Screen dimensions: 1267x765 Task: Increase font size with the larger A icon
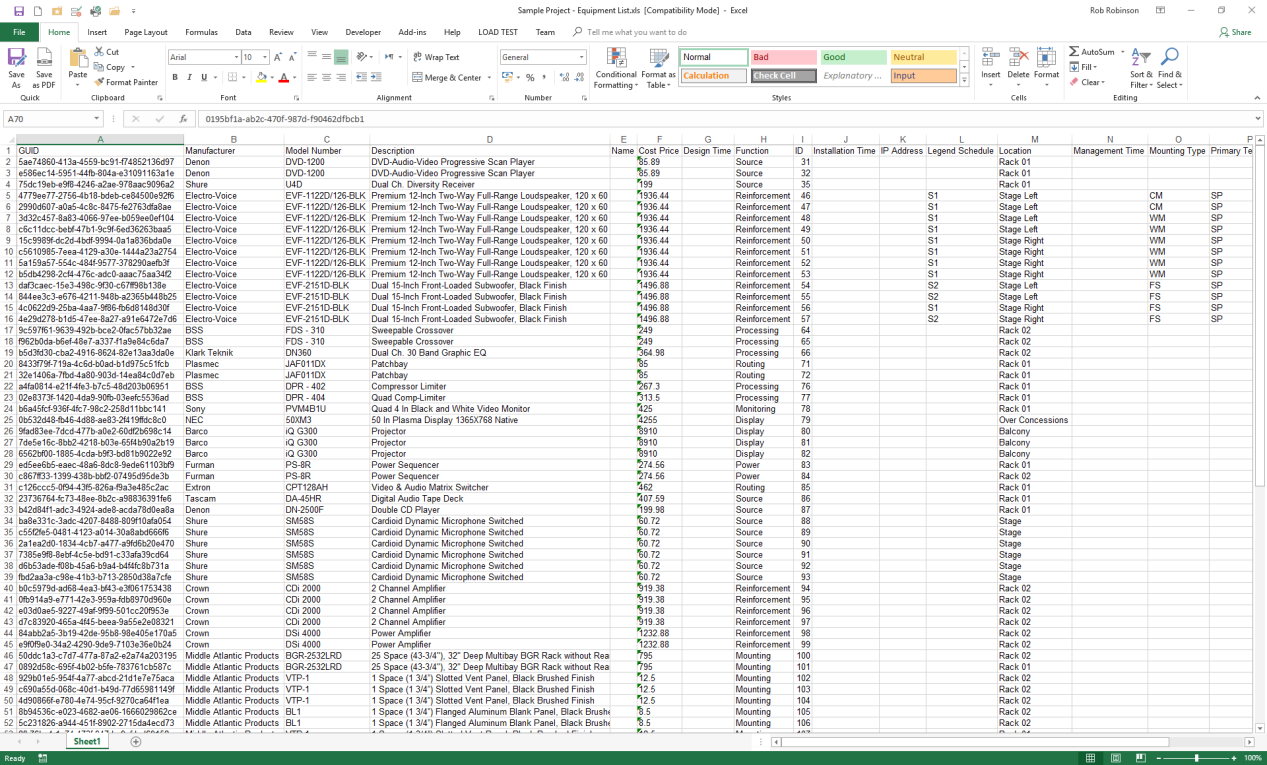click(x=278, y=57)
